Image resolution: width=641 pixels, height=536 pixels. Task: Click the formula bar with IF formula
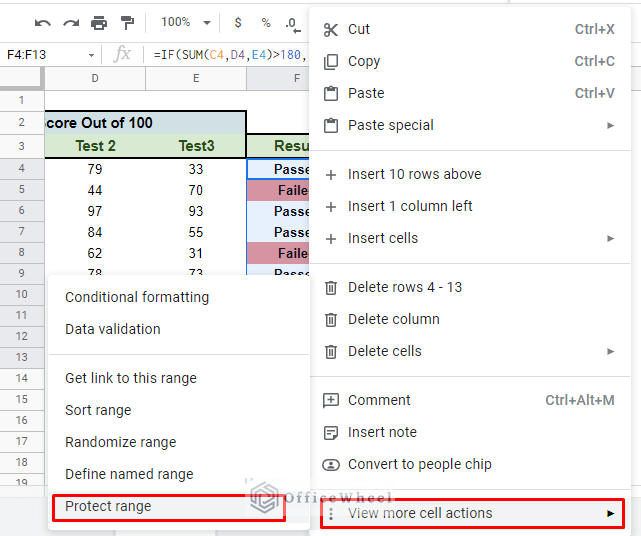point(229,54)
